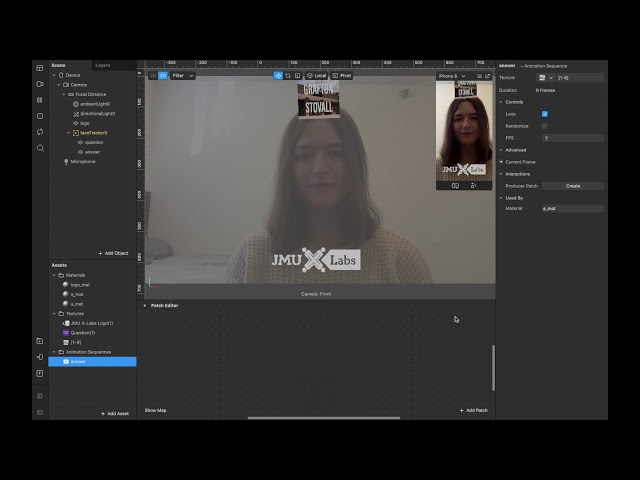Click the Patch Editor vertical scrollbar
Viewport: 640px width, 480px height.
coord(493,368)
